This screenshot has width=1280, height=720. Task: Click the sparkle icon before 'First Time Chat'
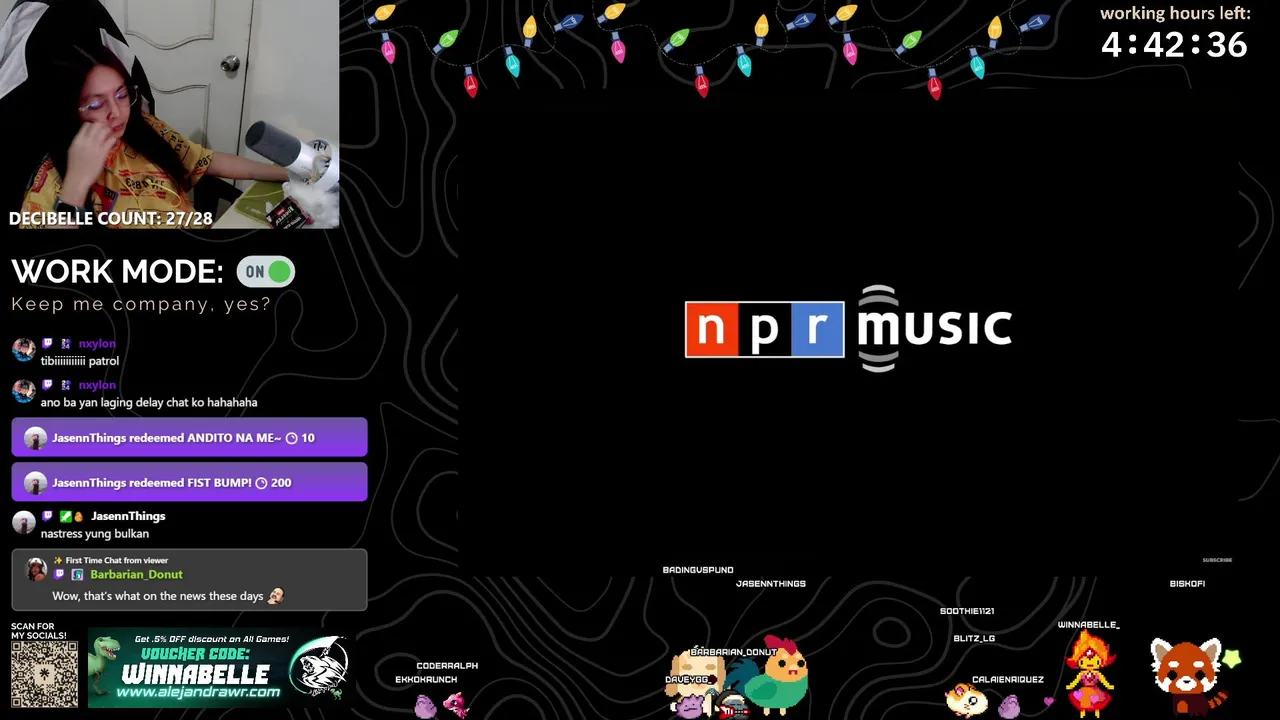(x=58, y=561)
